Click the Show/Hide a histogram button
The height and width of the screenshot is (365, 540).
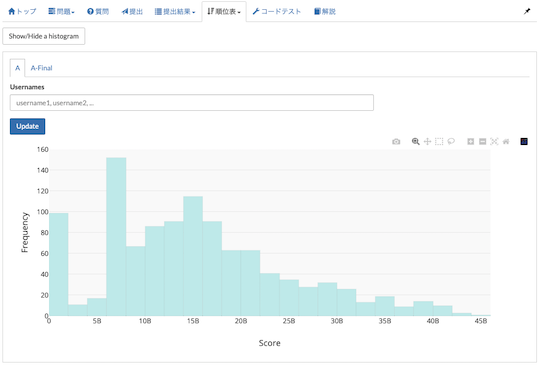coord(44,36)
